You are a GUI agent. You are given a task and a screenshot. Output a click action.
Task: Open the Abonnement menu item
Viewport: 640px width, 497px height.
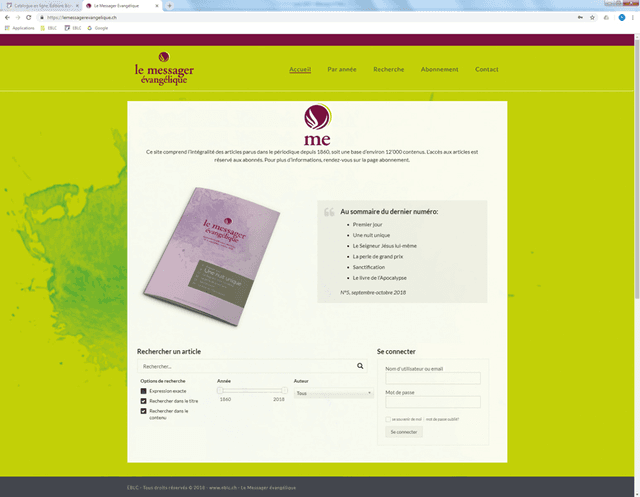pos(440,69)
